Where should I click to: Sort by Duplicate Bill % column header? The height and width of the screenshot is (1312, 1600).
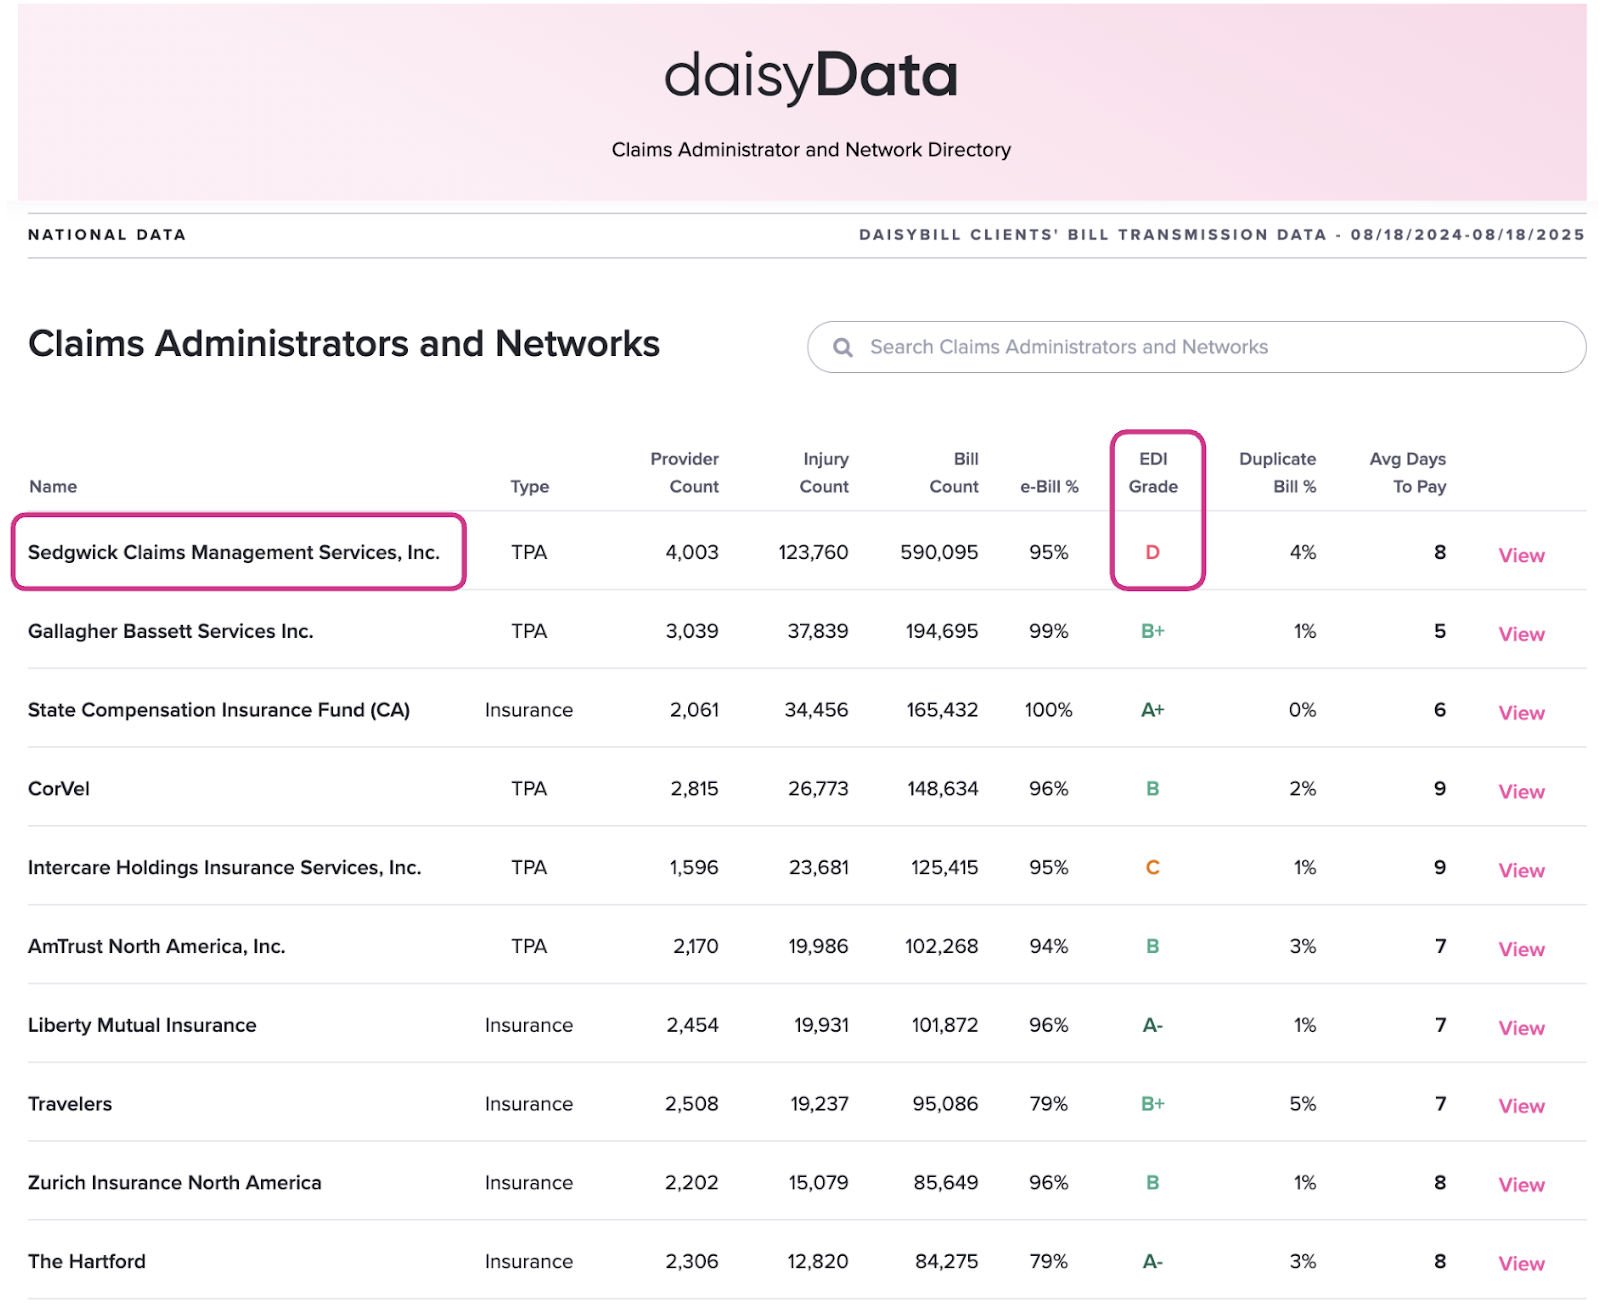pos(1277,473)
